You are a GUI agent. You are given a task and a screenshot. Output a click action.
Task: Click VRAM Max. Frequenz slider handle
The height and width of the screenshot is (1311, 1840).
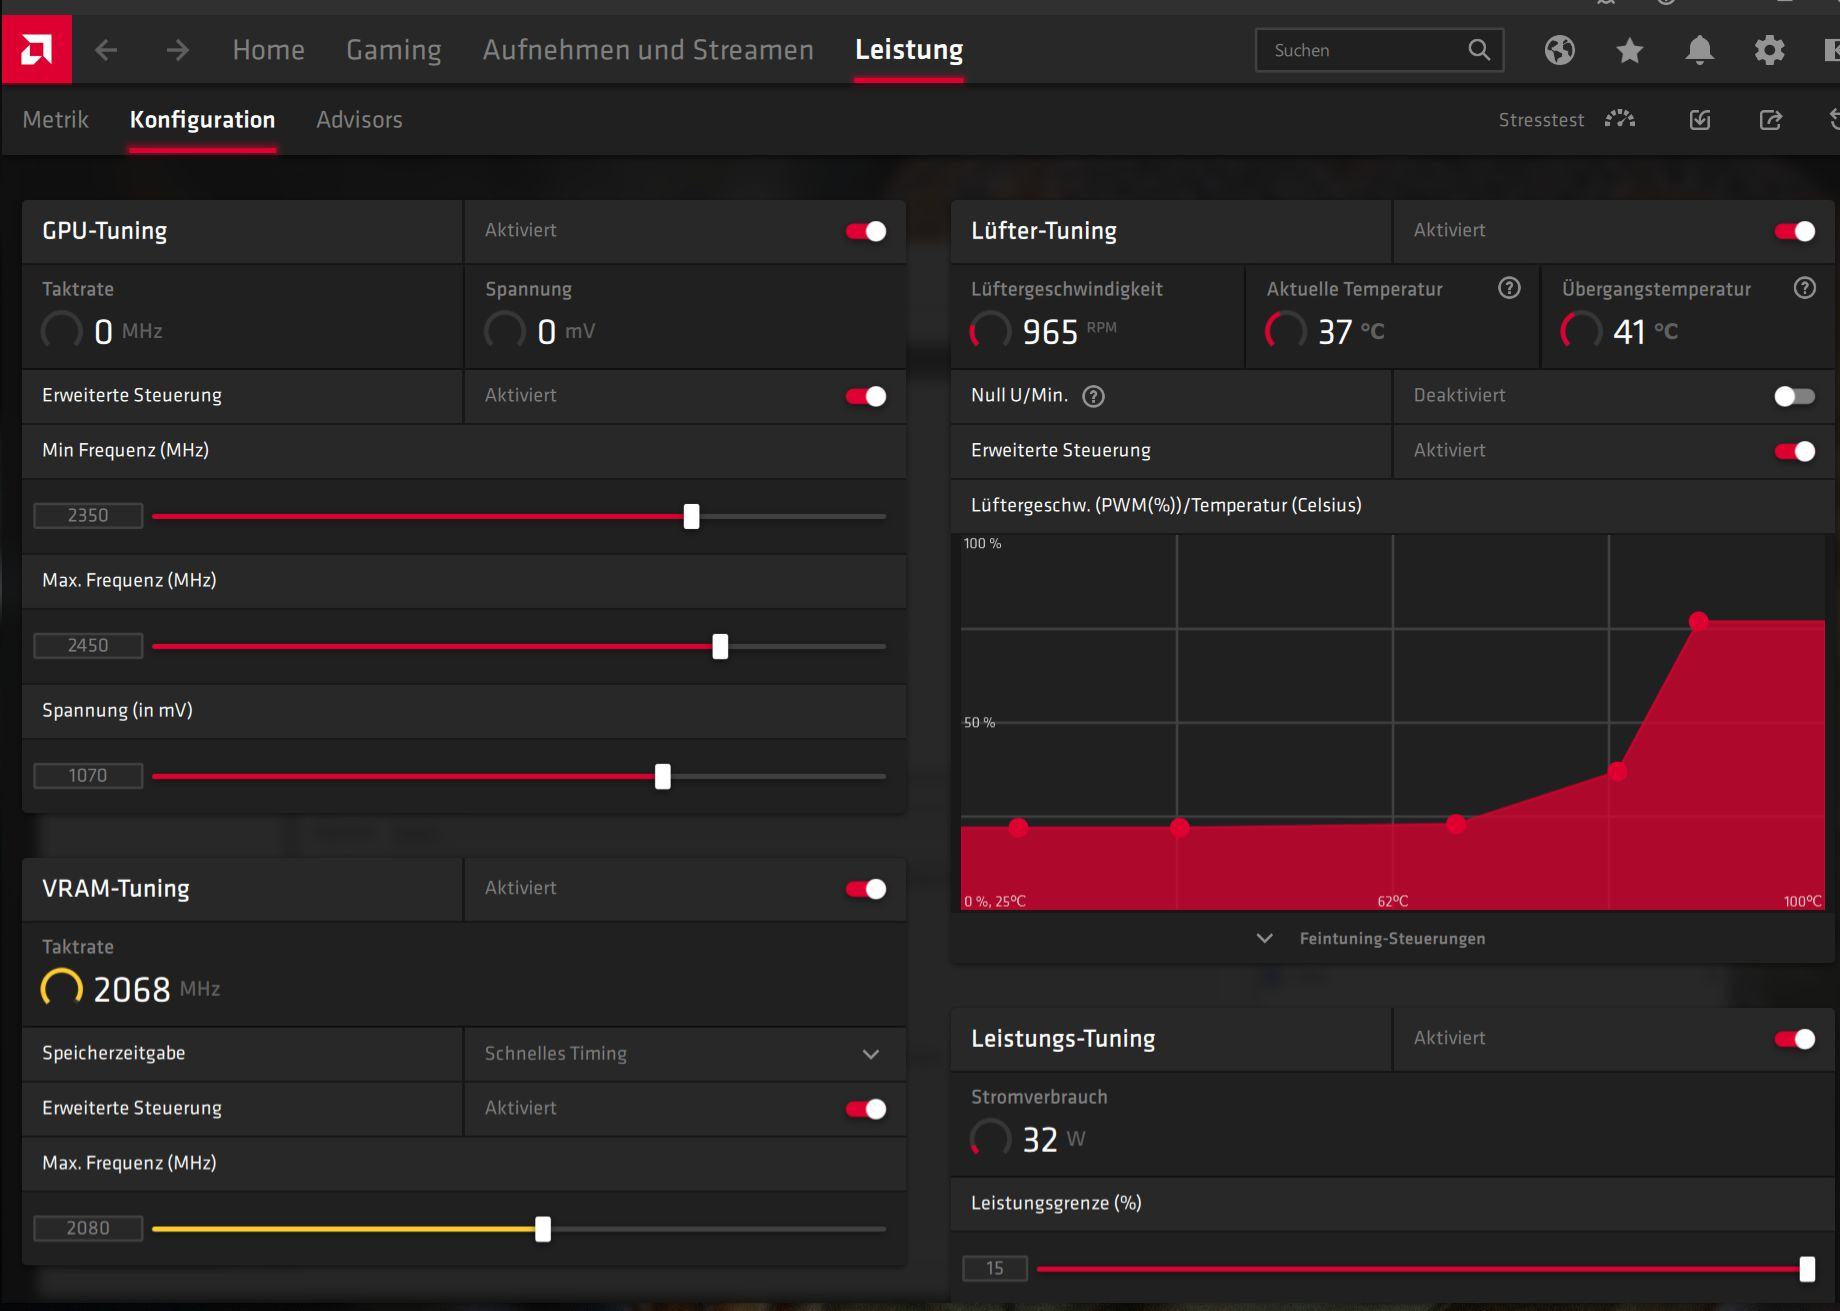543,1229
